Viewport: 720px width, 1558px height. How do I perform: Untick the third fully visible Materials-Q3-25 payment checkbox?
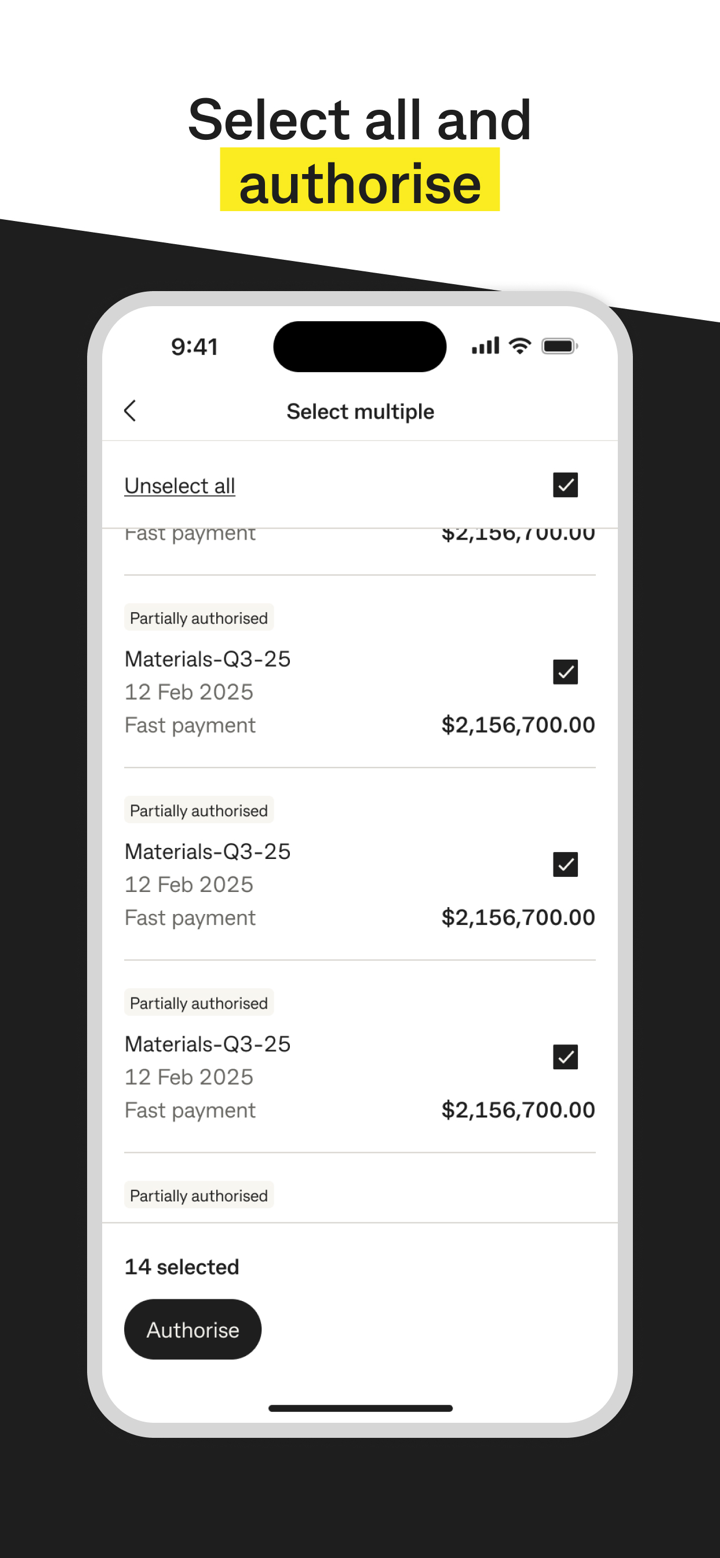[x=565, y=1057]
